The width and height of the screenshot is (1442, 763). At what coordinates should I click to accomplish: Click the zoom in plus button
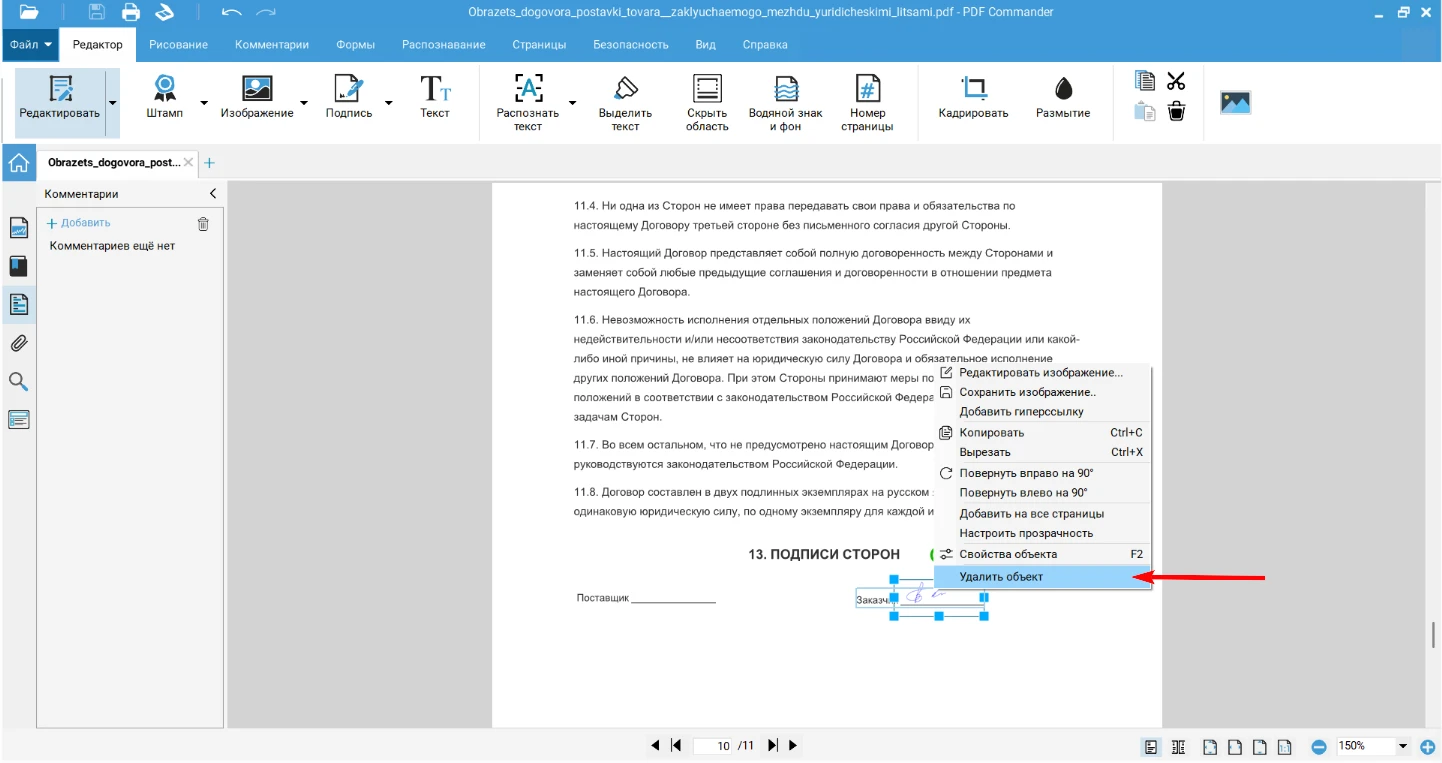point(1427,746)
